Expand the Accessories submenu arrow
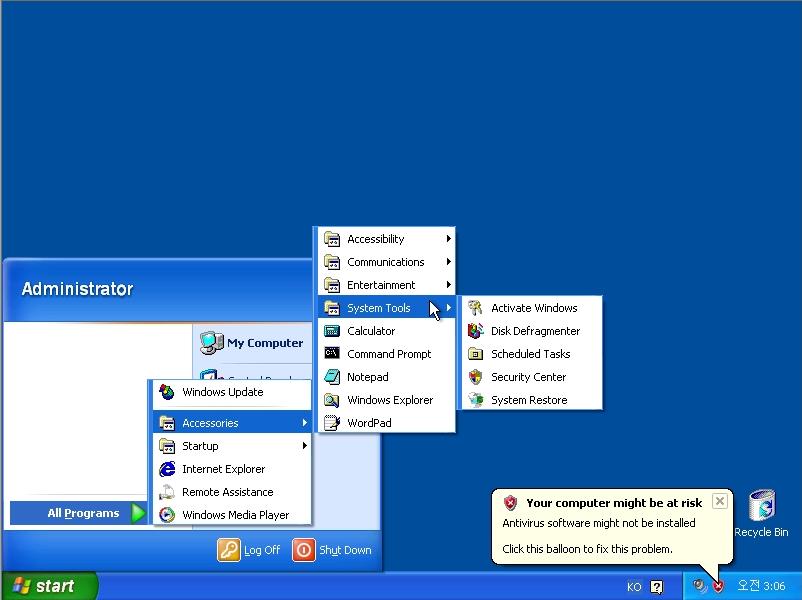This screenshot has height=600, width=802. pos(304,423)
